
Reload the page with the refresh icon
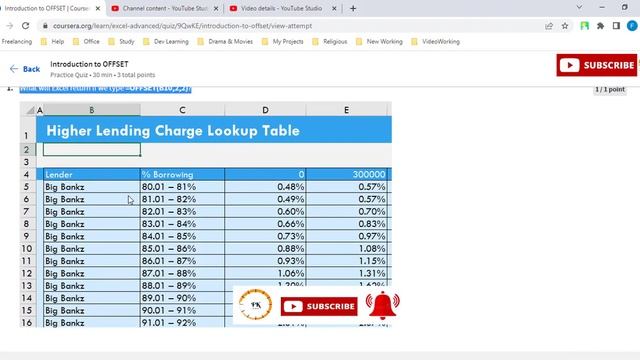pyautogui.click(x=25, y=26)
